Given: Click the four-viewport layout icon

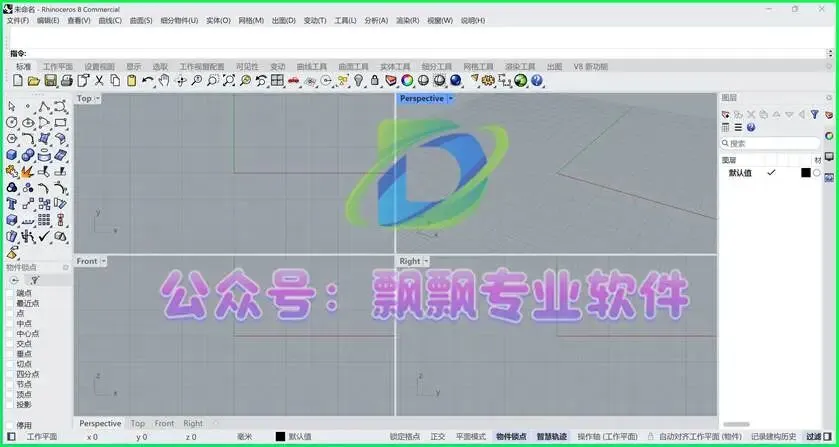Looking at the screenshot, I should point(277,81).
